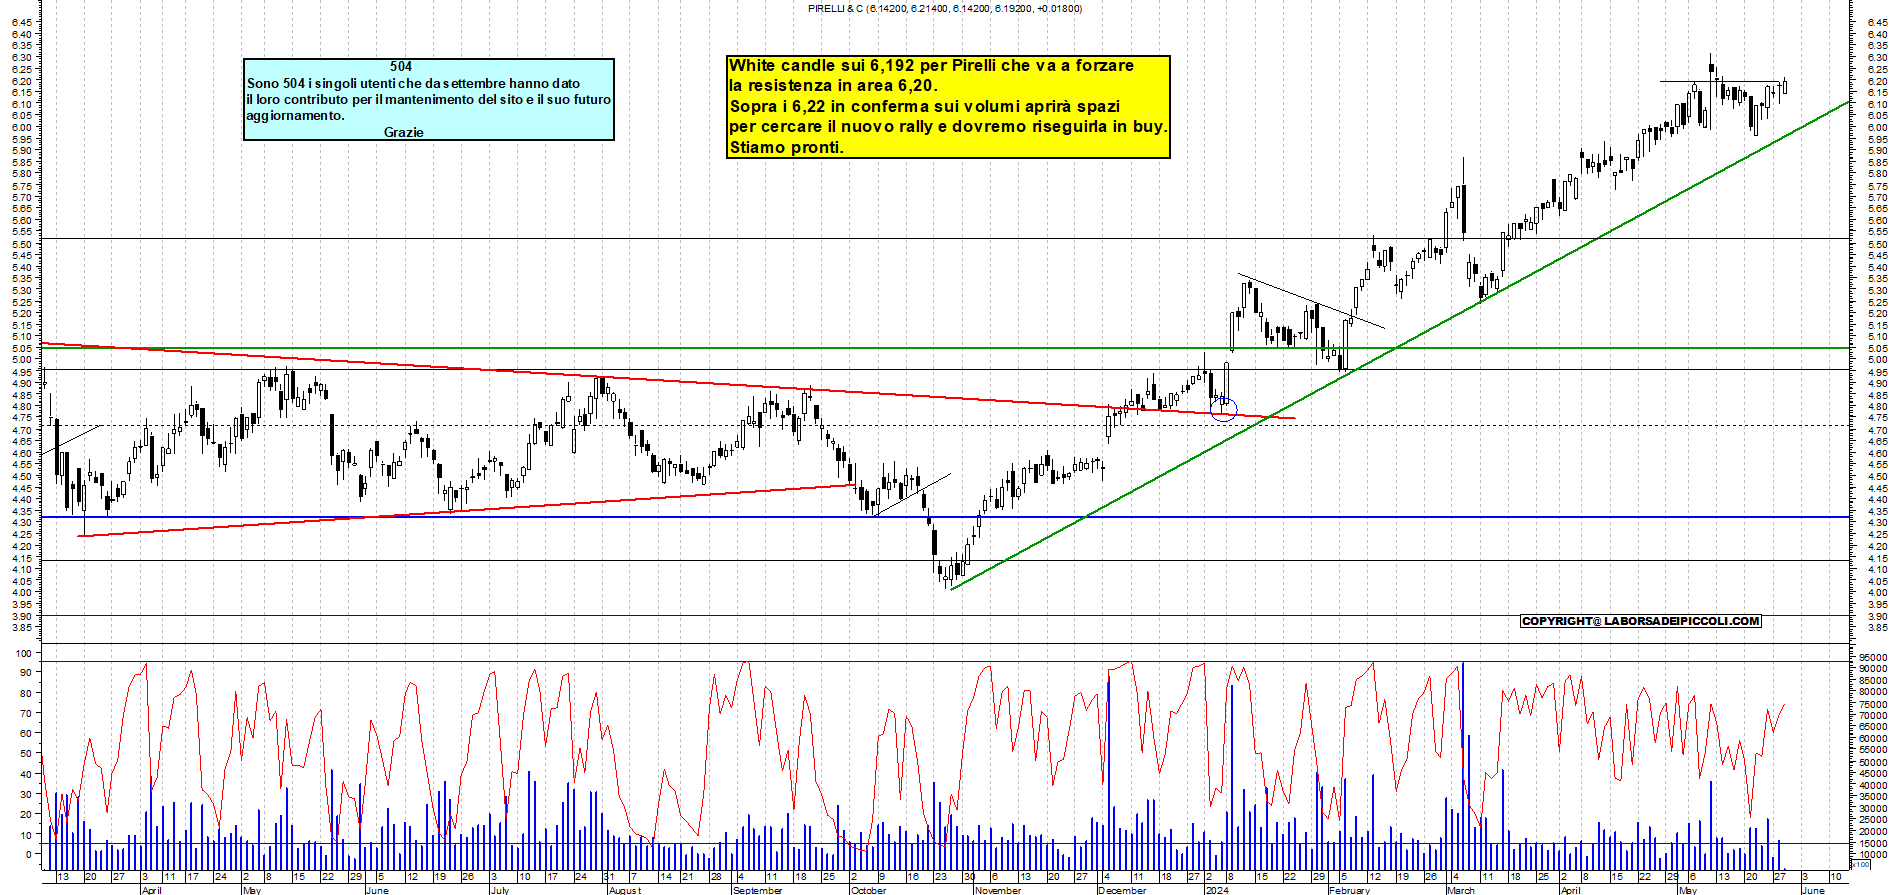Click the 'September' label on the date axis
The image size is (1890, 895).
point(758,890)
